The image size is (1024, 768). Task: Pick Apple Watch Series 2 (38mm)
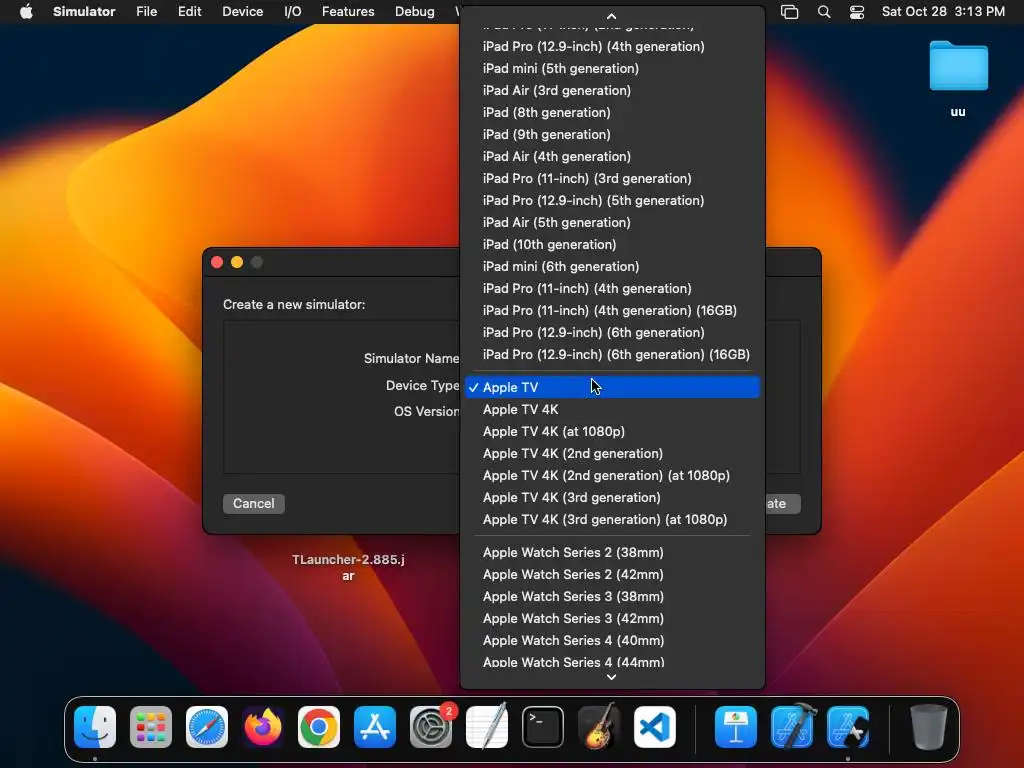[612, 552]
